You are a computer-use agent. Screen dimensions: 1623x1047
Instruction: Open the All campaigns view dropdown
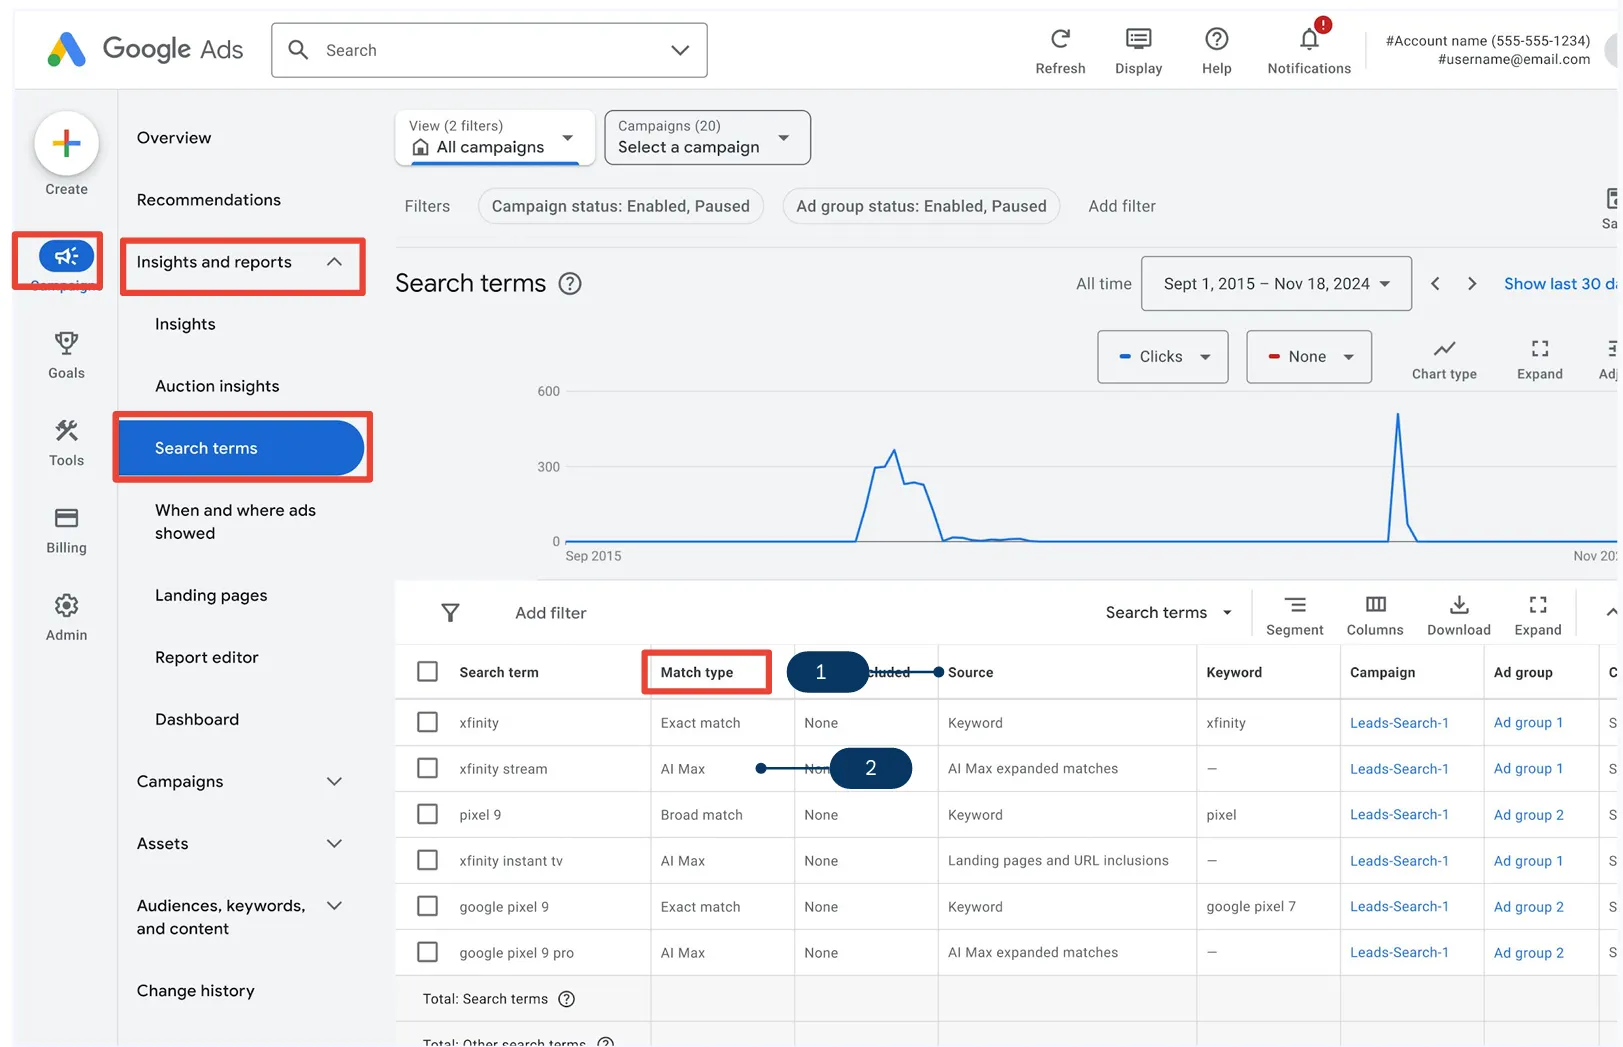[x=494, y=137]
